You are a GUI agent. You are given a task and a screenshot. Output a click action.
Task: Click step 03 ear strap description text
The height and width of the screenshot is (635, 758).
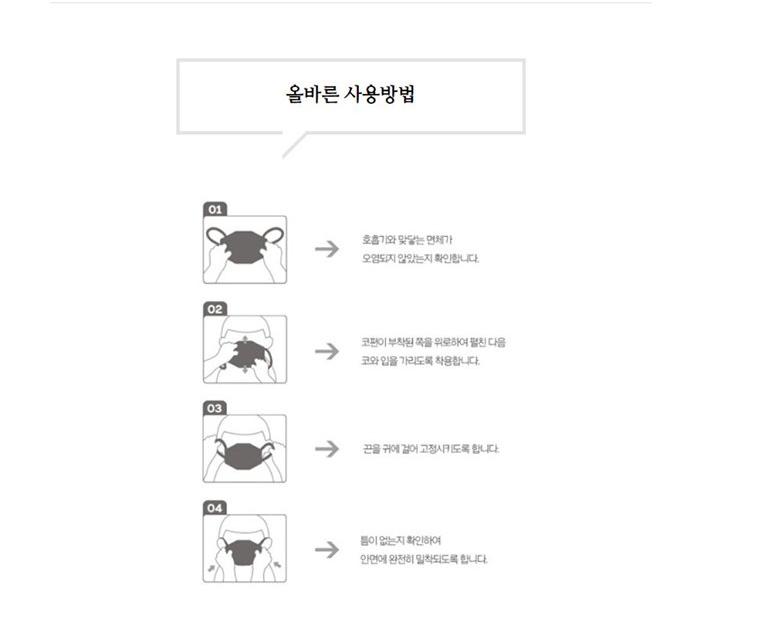pyautogui.click(x=431, y=449)
